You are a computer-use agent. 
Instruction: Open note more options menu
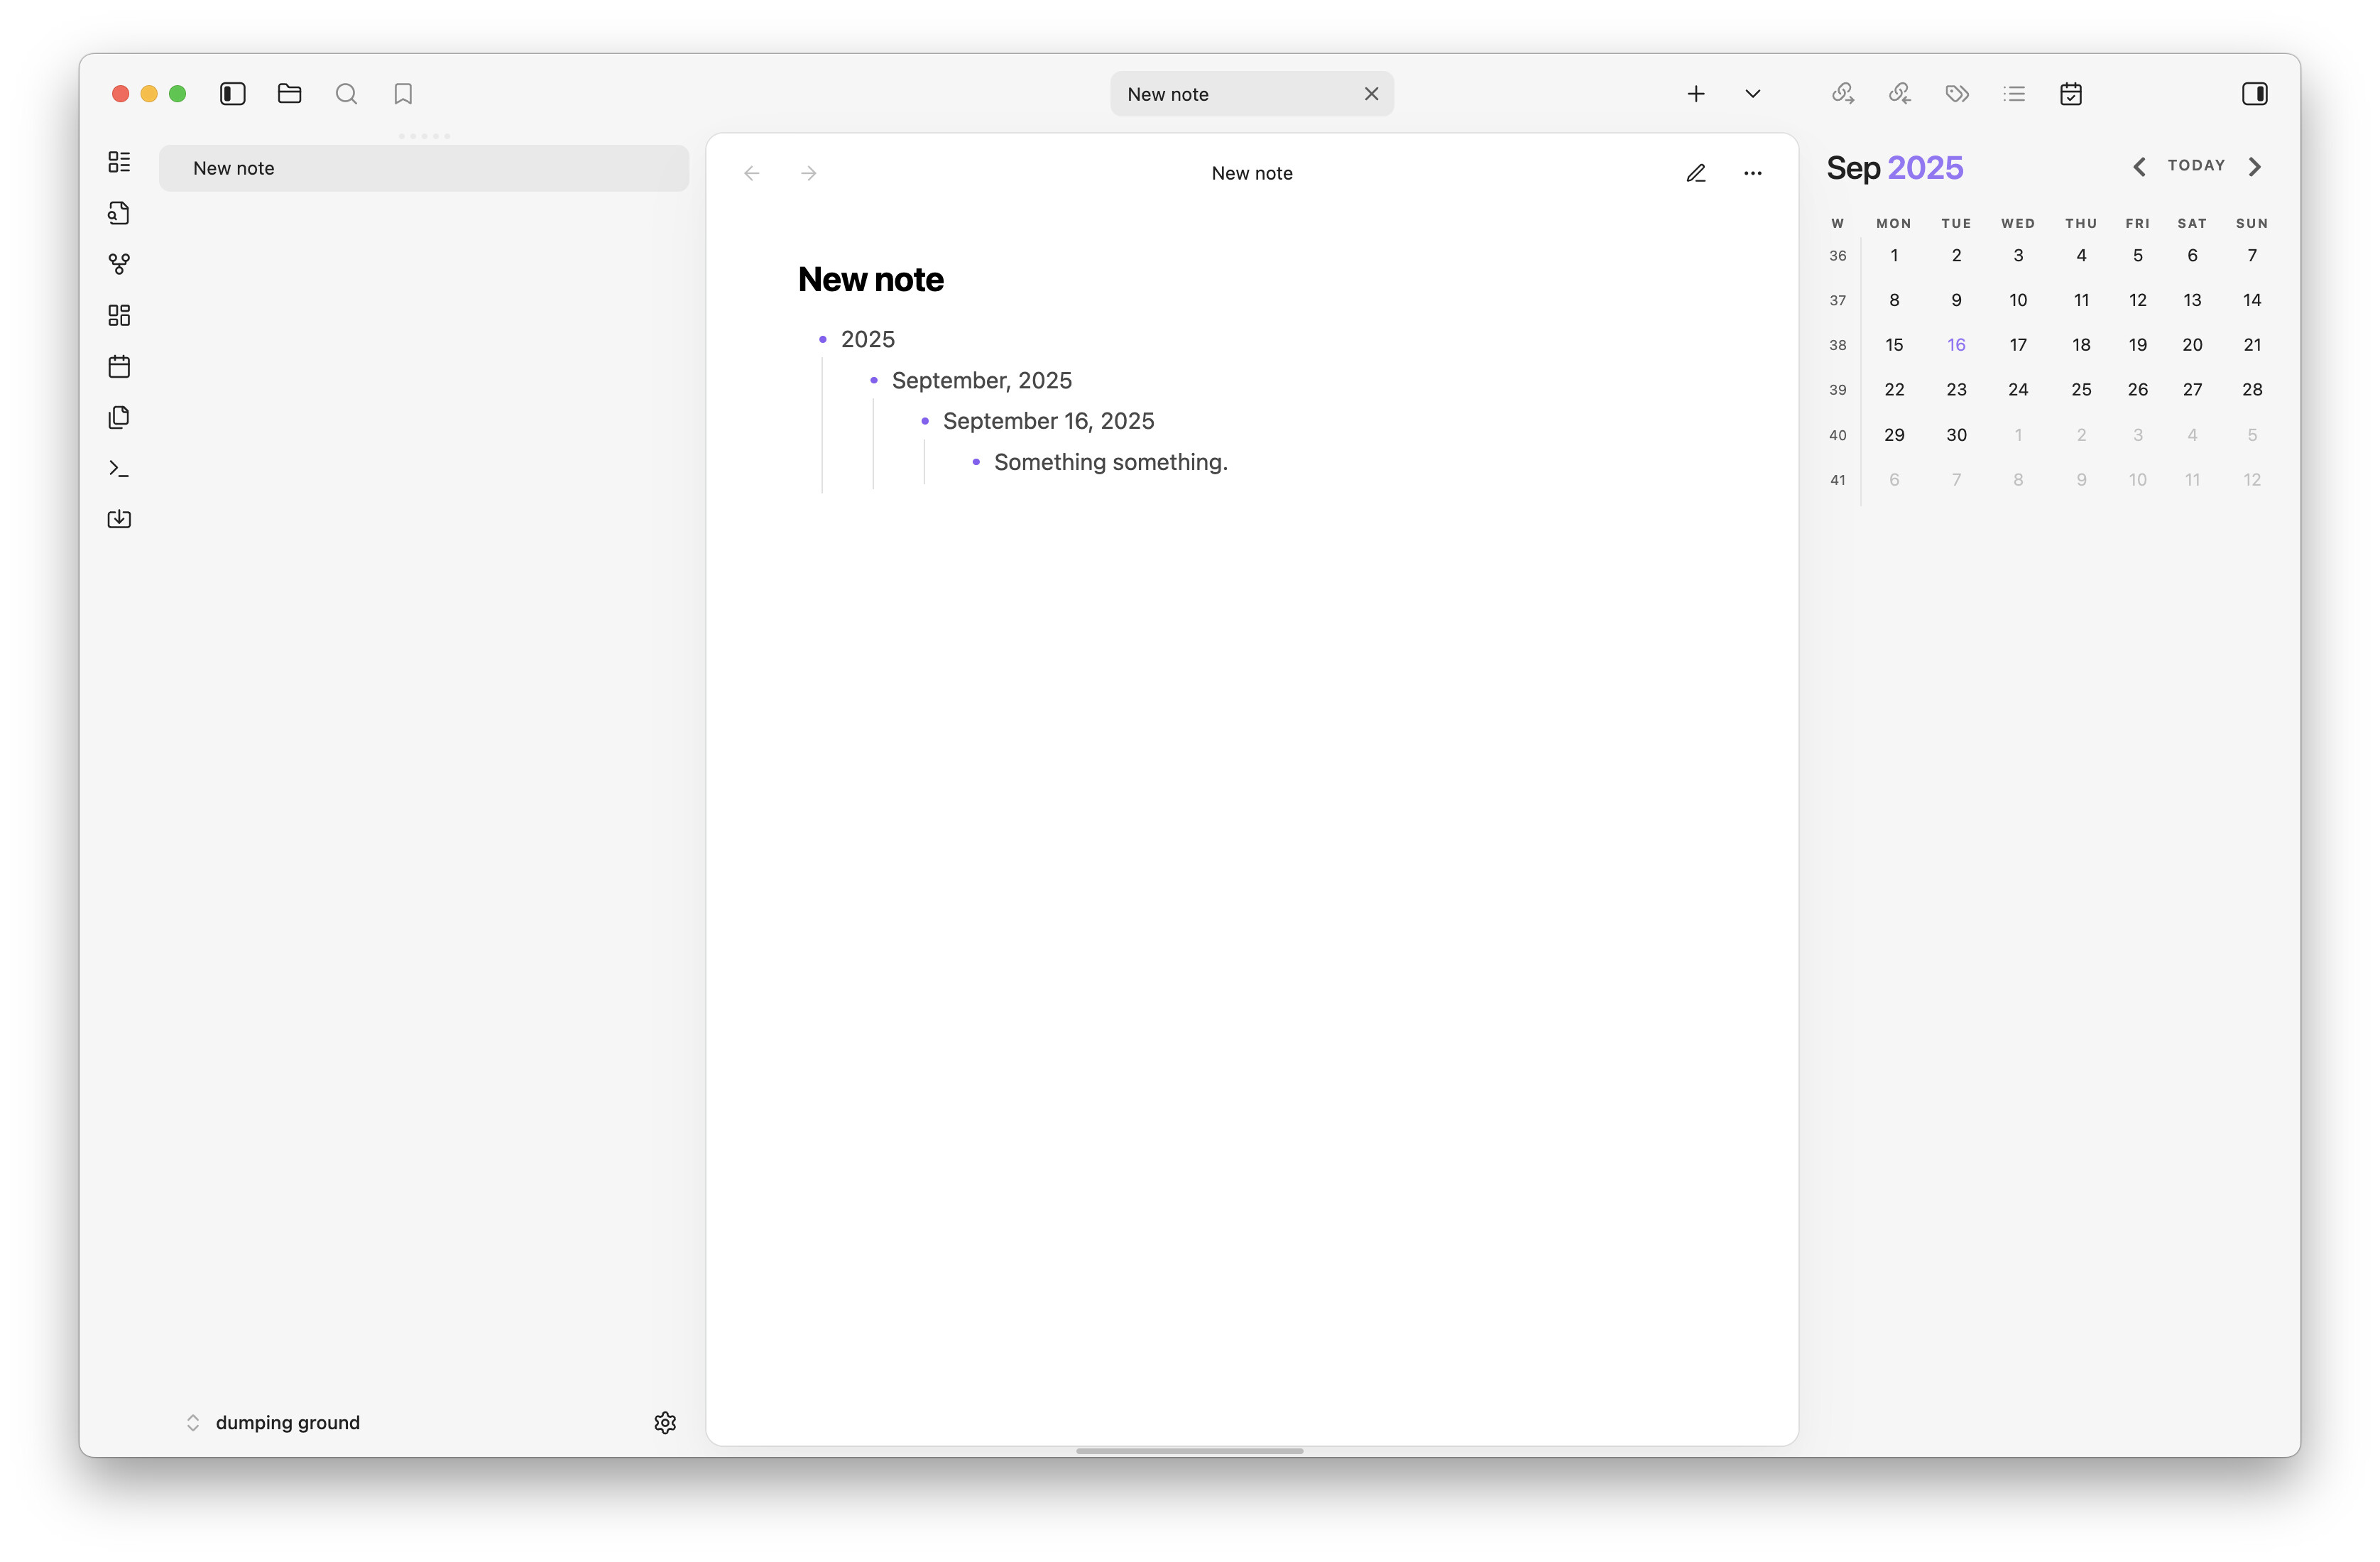click(1752, 173)
